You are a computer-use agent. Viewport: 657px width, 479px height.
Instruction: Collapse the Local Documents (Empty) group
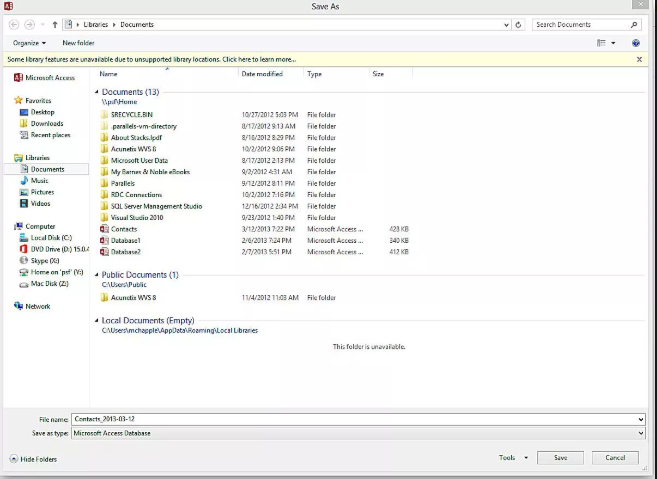(x=97, y=321)
